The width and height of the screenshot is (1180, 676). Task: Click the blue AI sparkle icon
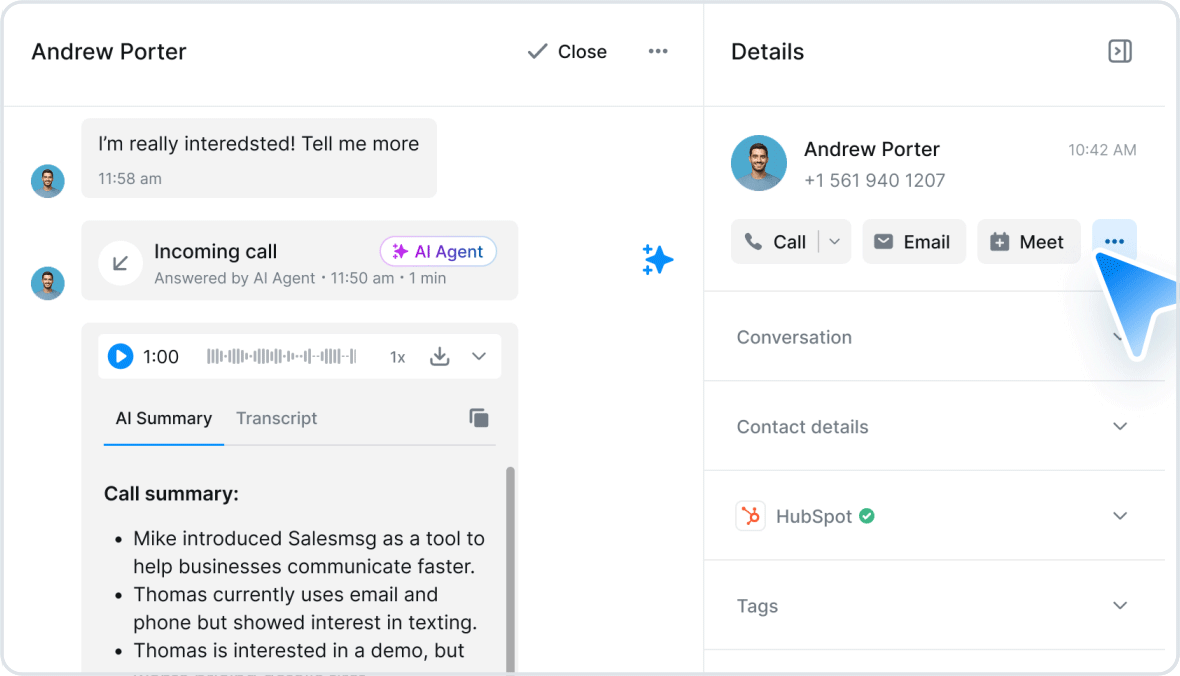[x=658, y=260]
